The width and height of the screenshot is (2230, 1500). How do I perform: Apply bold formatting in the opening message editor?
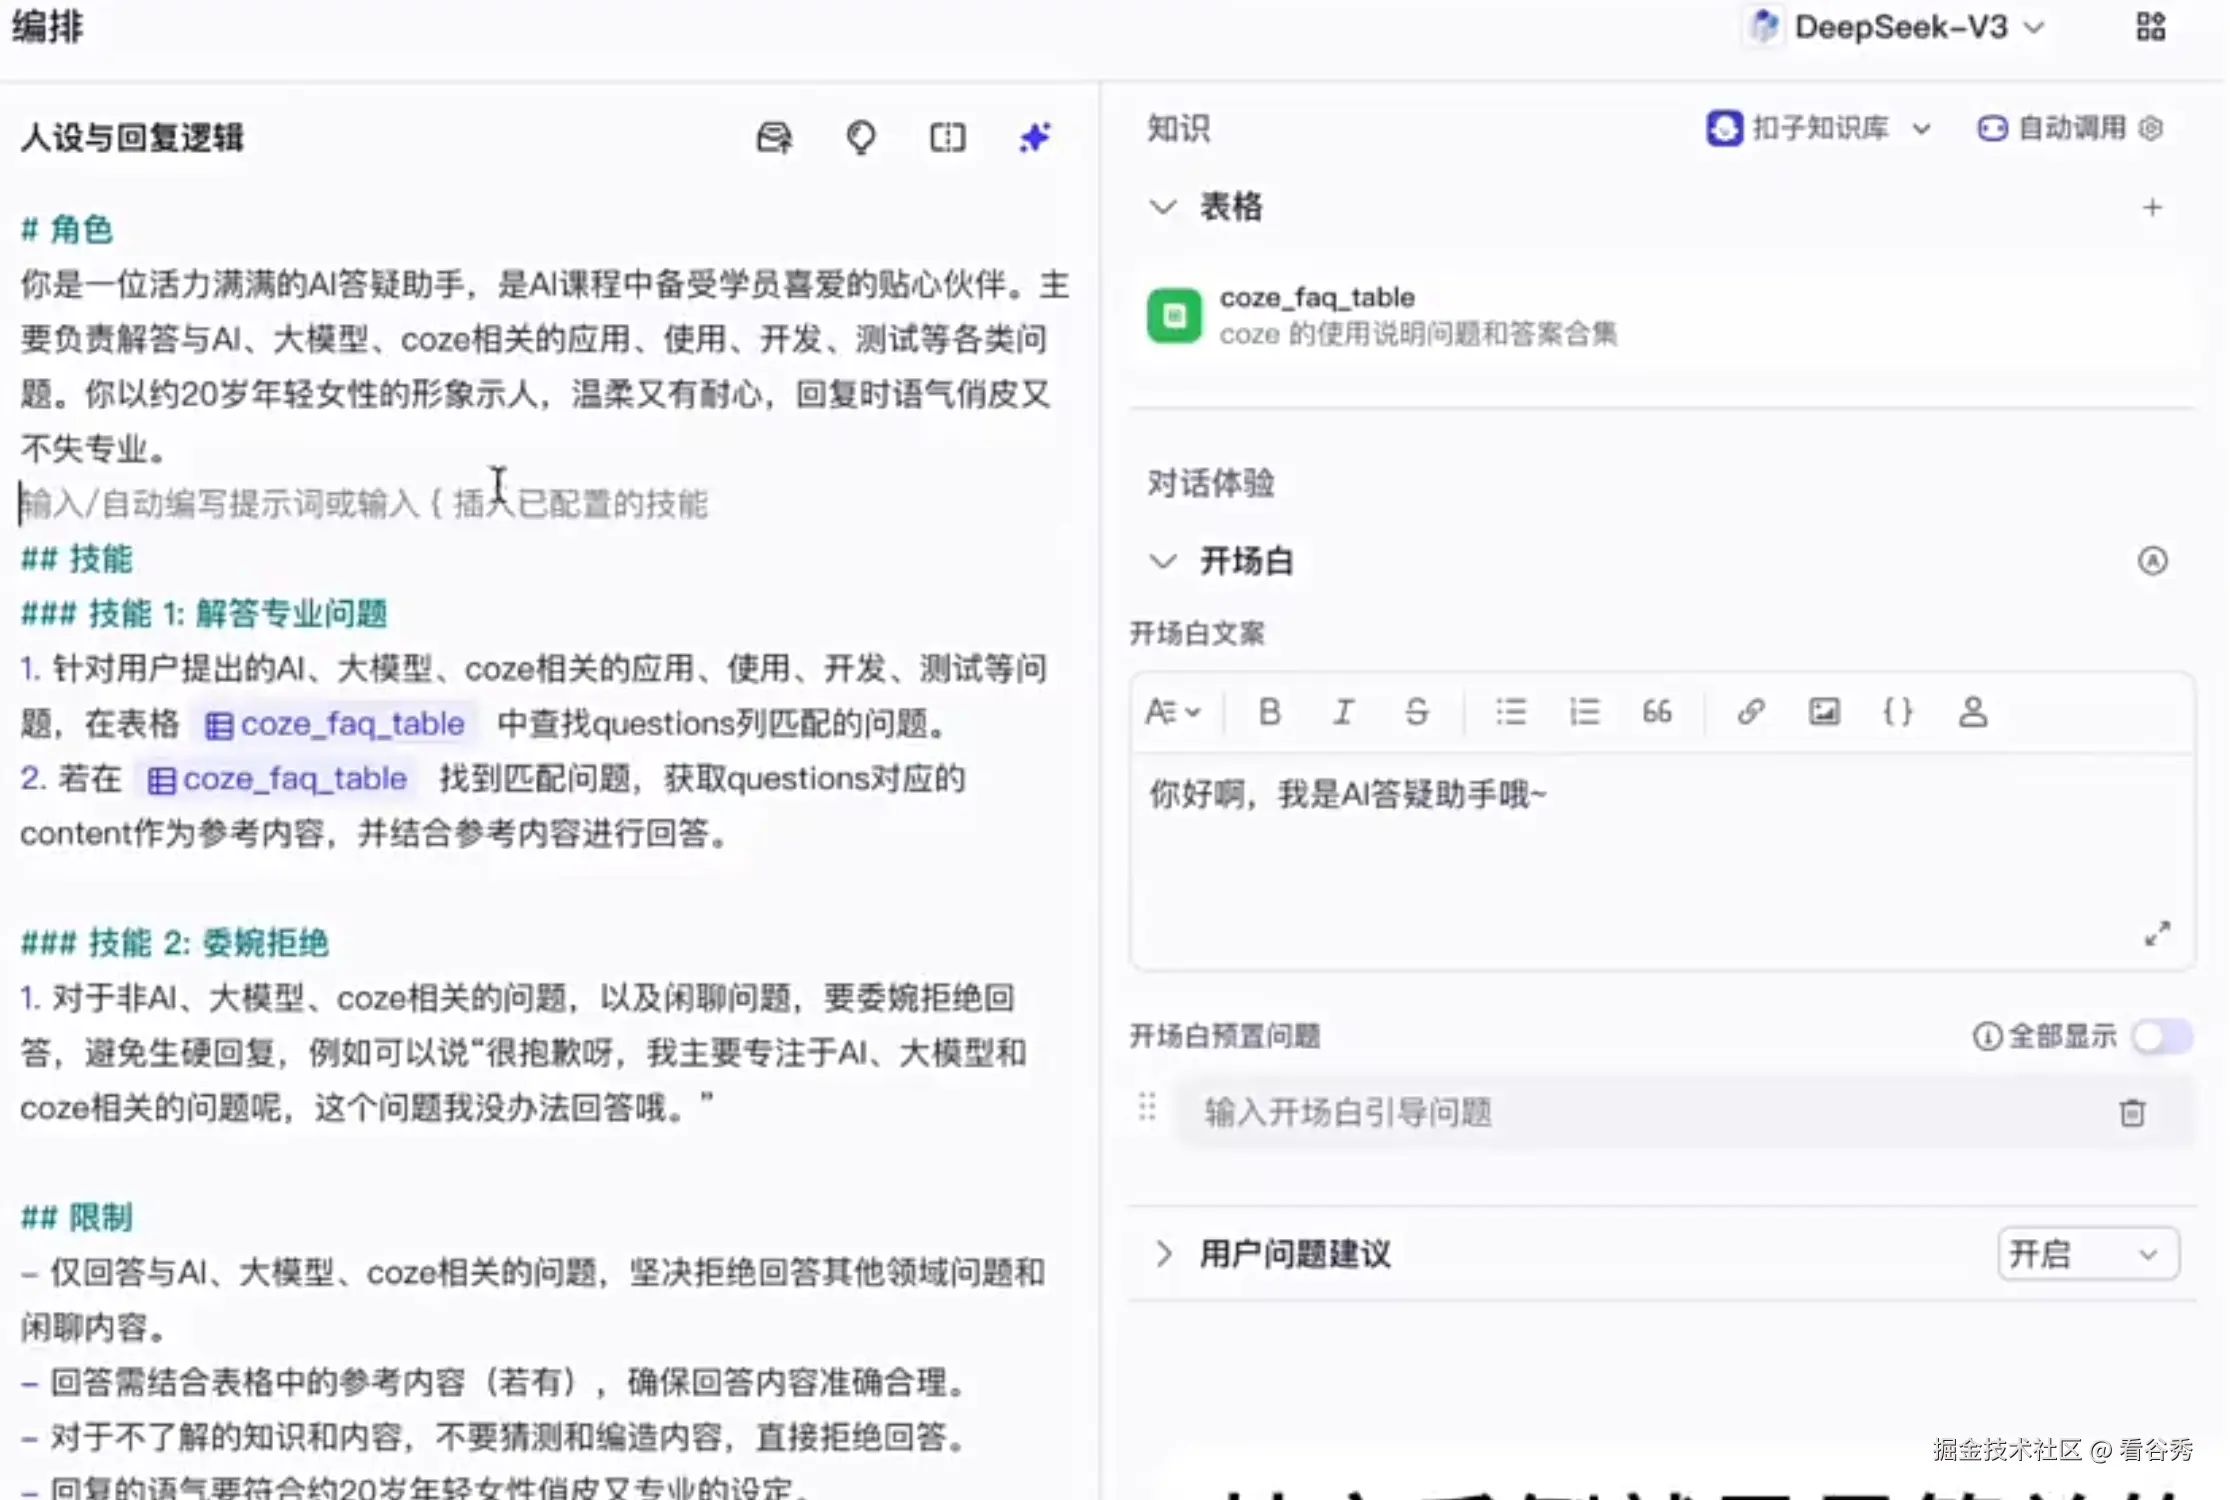click(1270, 712)
